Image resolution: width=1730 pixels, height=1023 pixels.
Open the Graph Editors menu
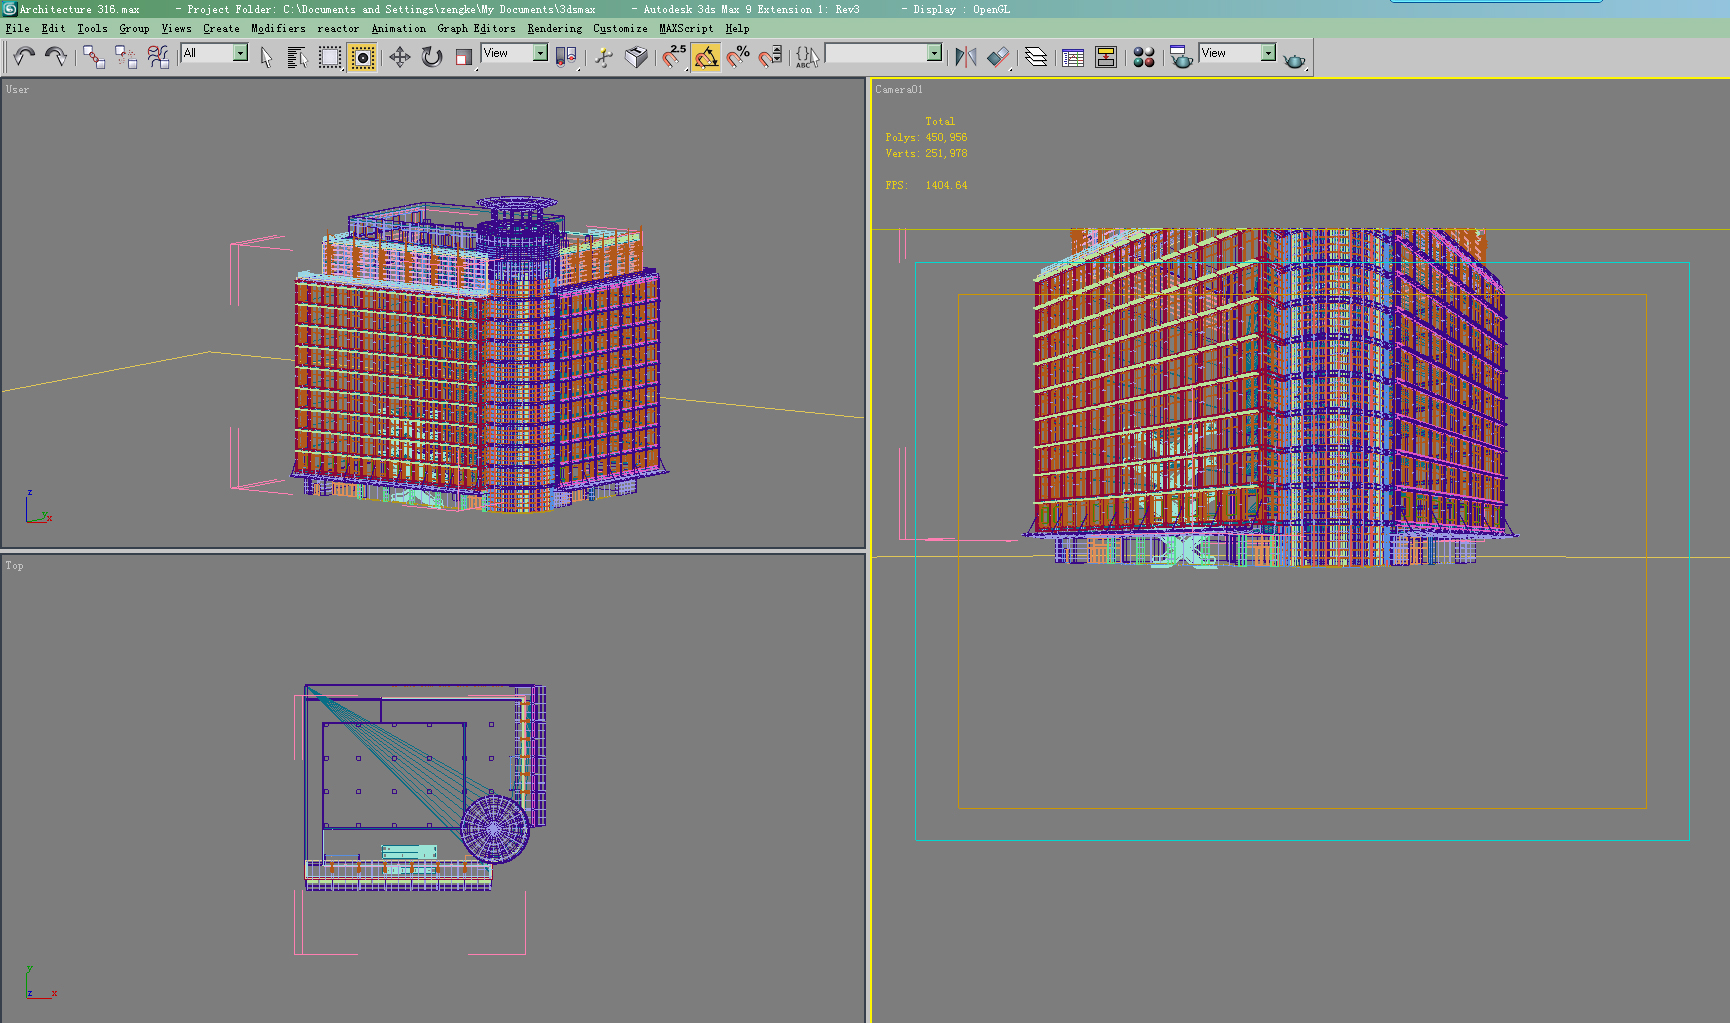pos(476,28)
